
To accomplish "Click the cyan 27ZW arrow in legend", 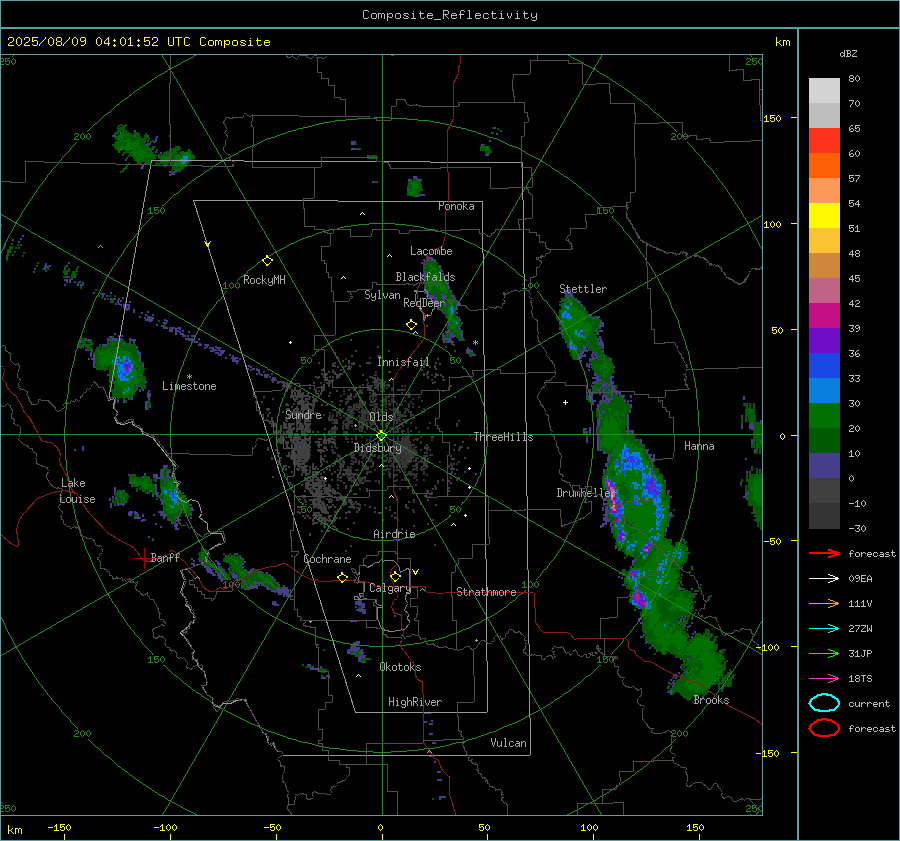I will coord(824,629).
